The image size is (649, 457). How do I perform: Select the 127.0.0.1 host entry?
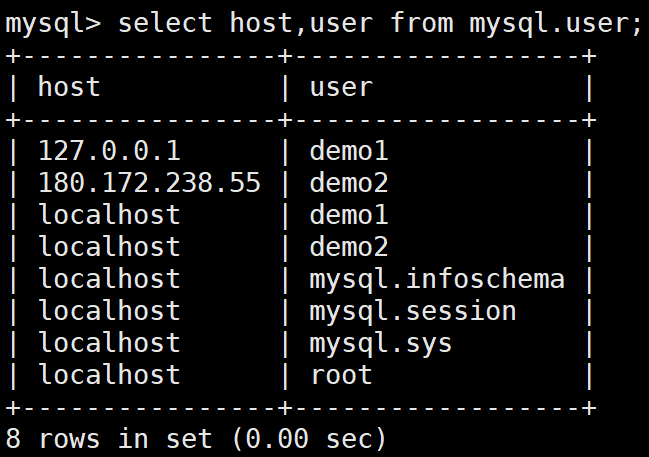click(108, 151)
